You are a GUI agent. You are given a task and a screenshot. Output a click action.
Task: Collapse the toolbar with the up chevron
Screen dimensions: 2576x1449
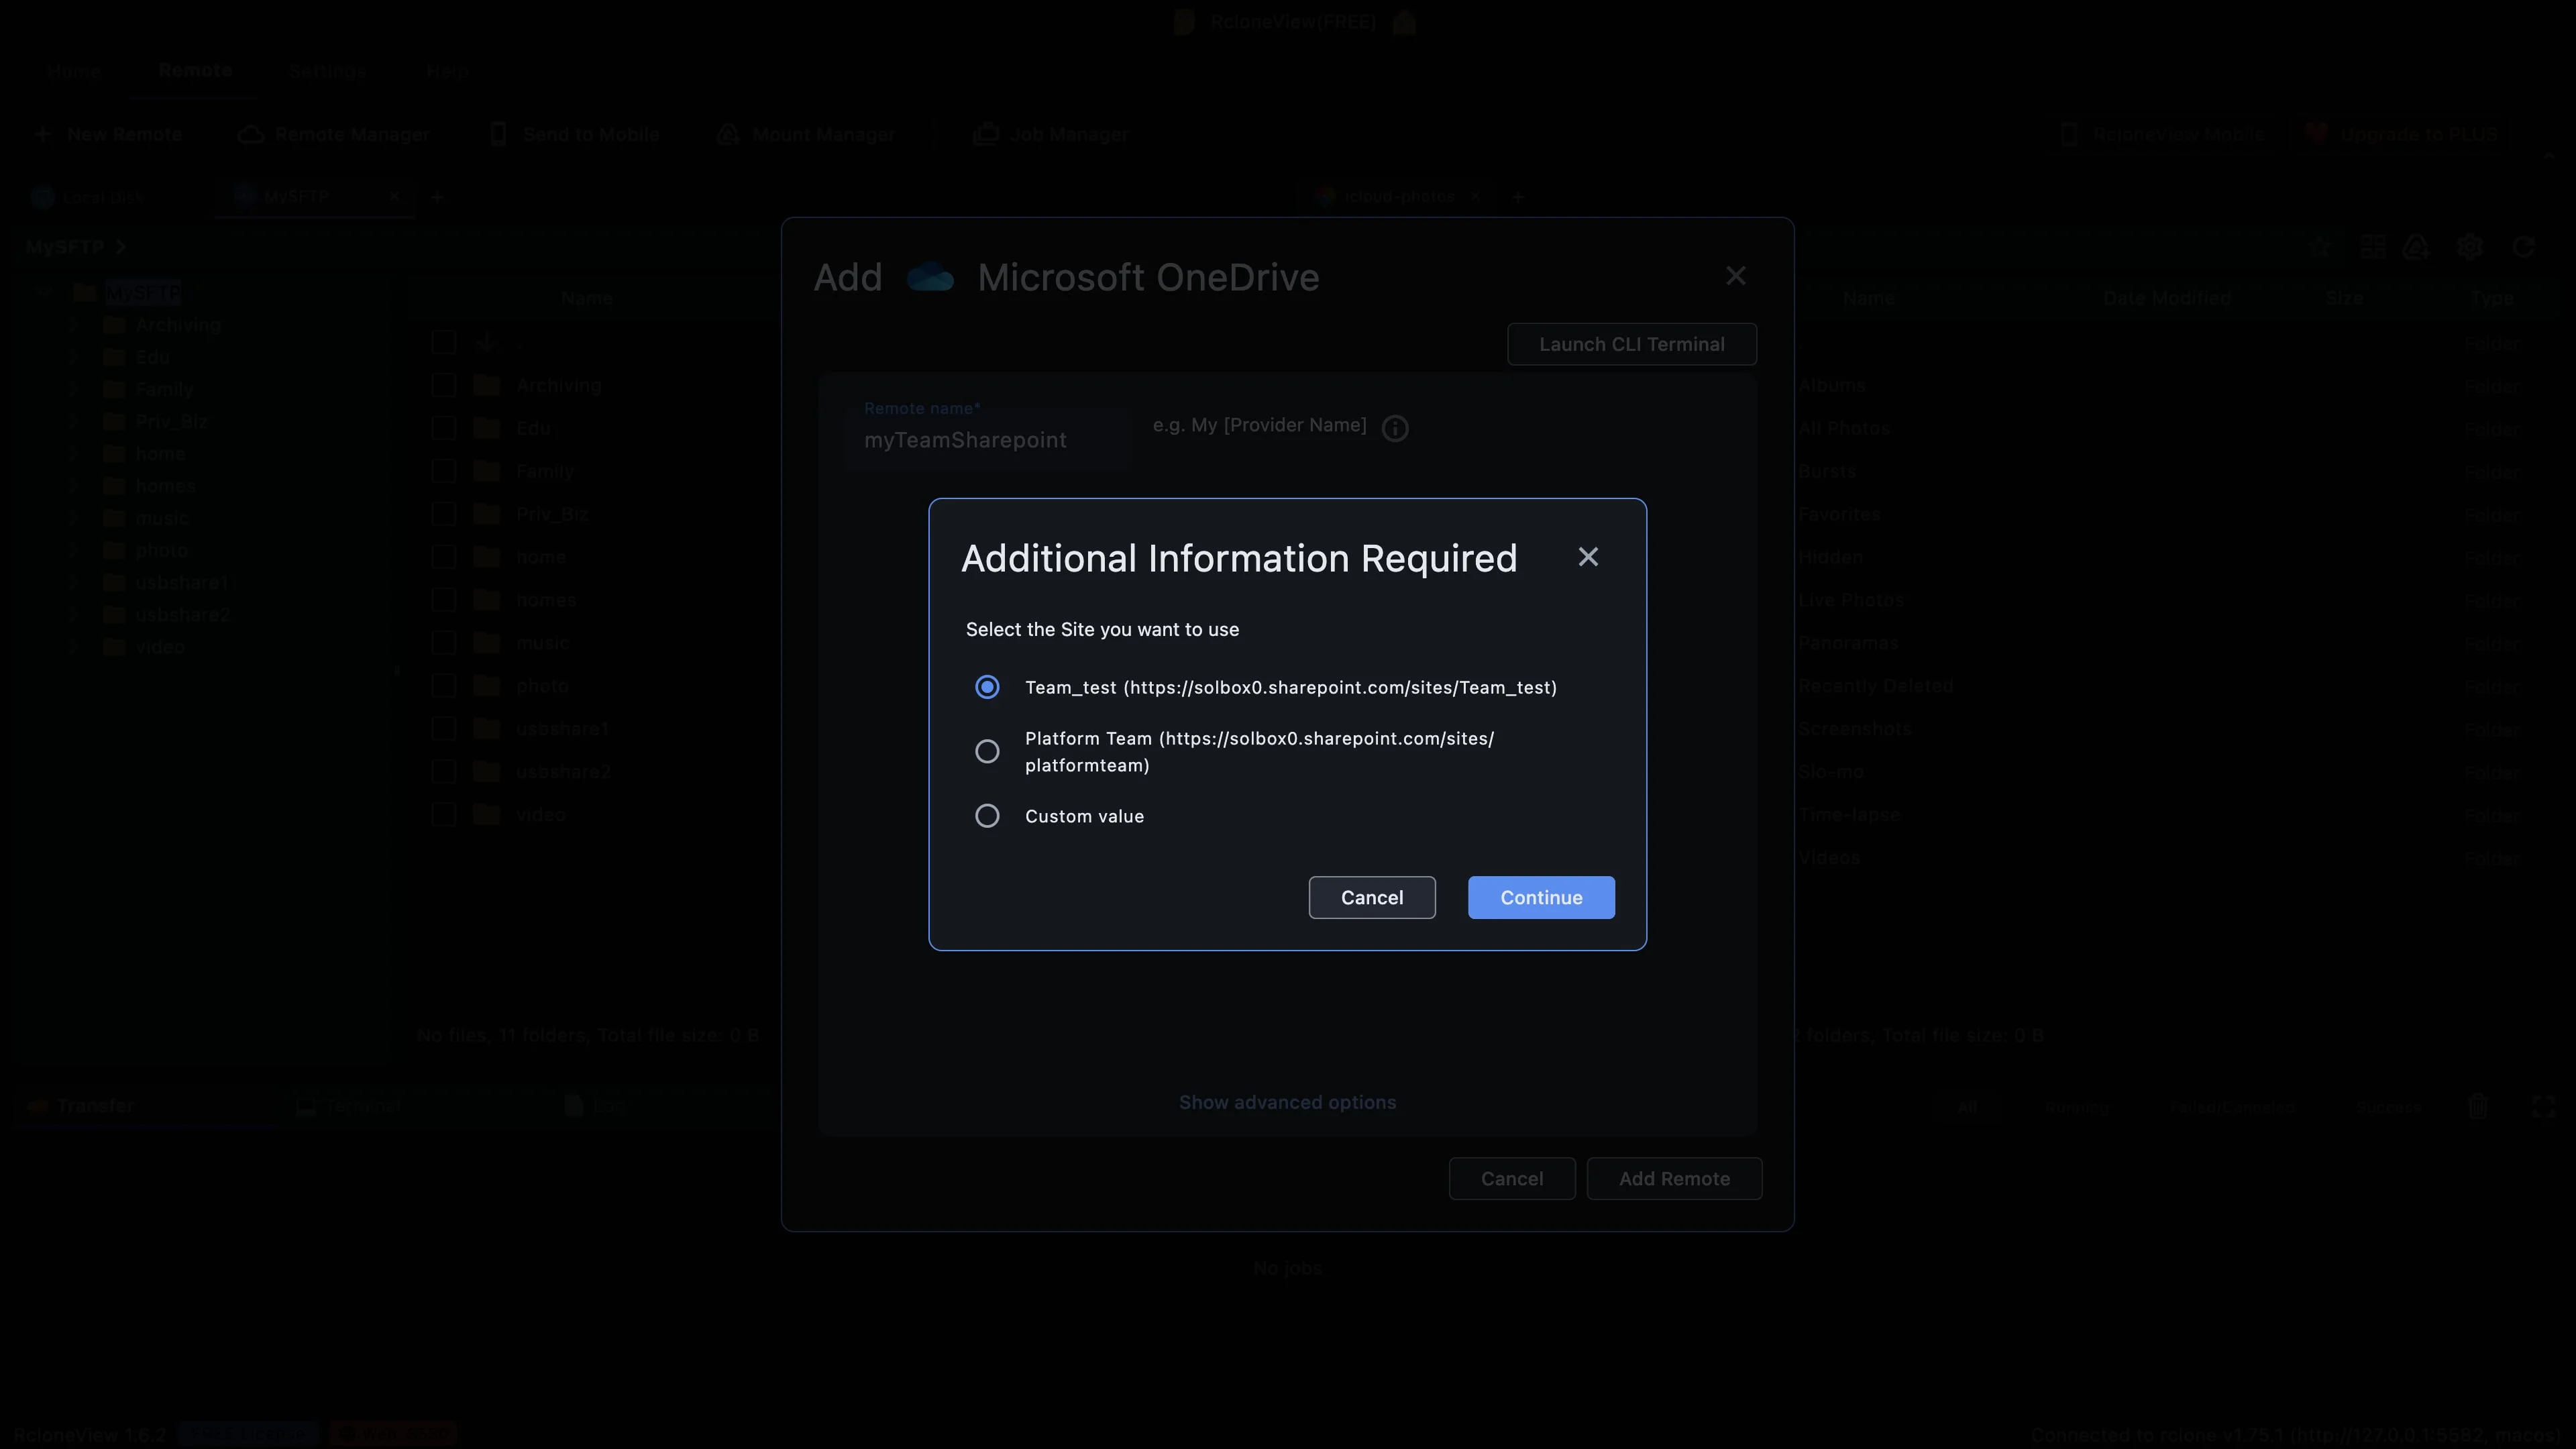(x=2548, y=156)
